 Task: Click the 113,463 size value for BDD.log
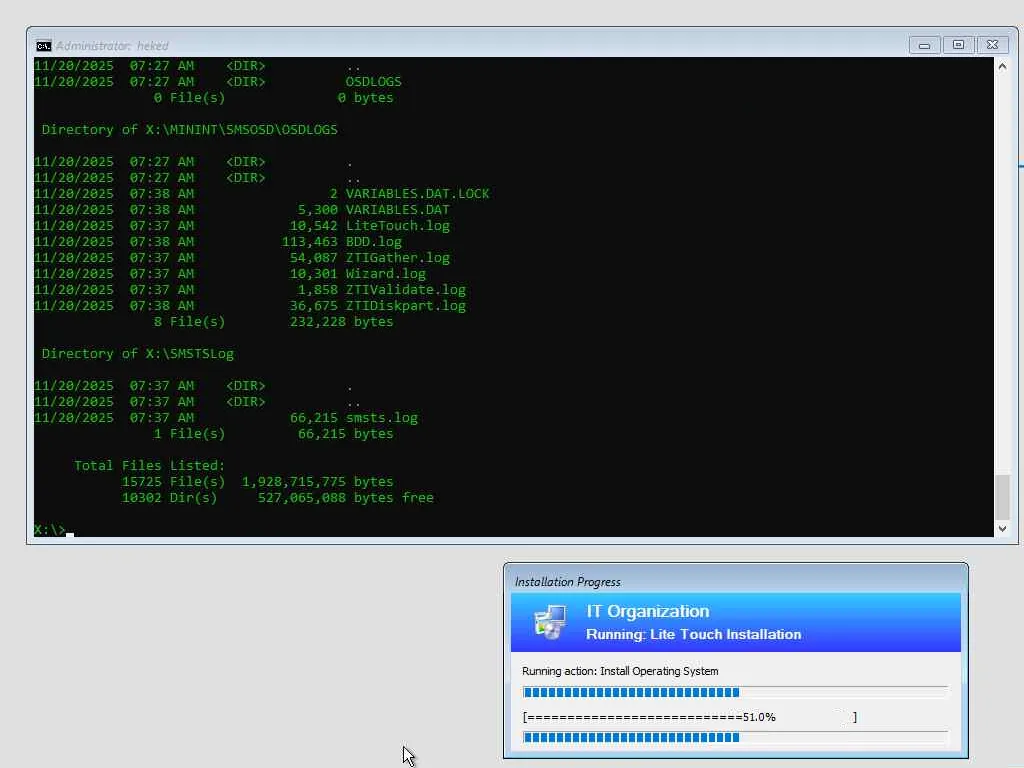[x=310, y=242]
